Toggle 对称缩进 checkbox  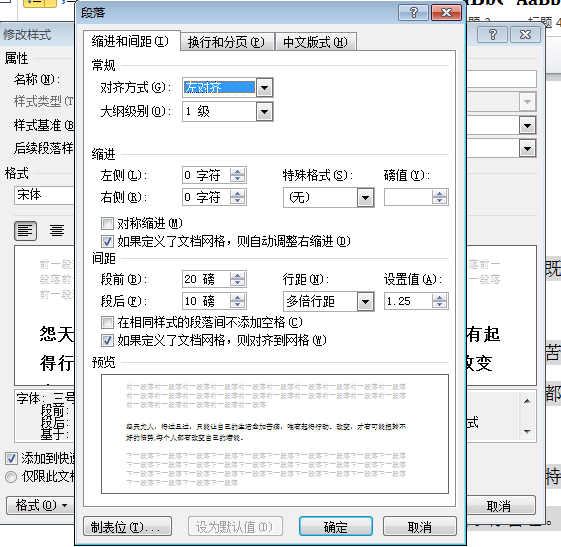click(x=107, y=224)
